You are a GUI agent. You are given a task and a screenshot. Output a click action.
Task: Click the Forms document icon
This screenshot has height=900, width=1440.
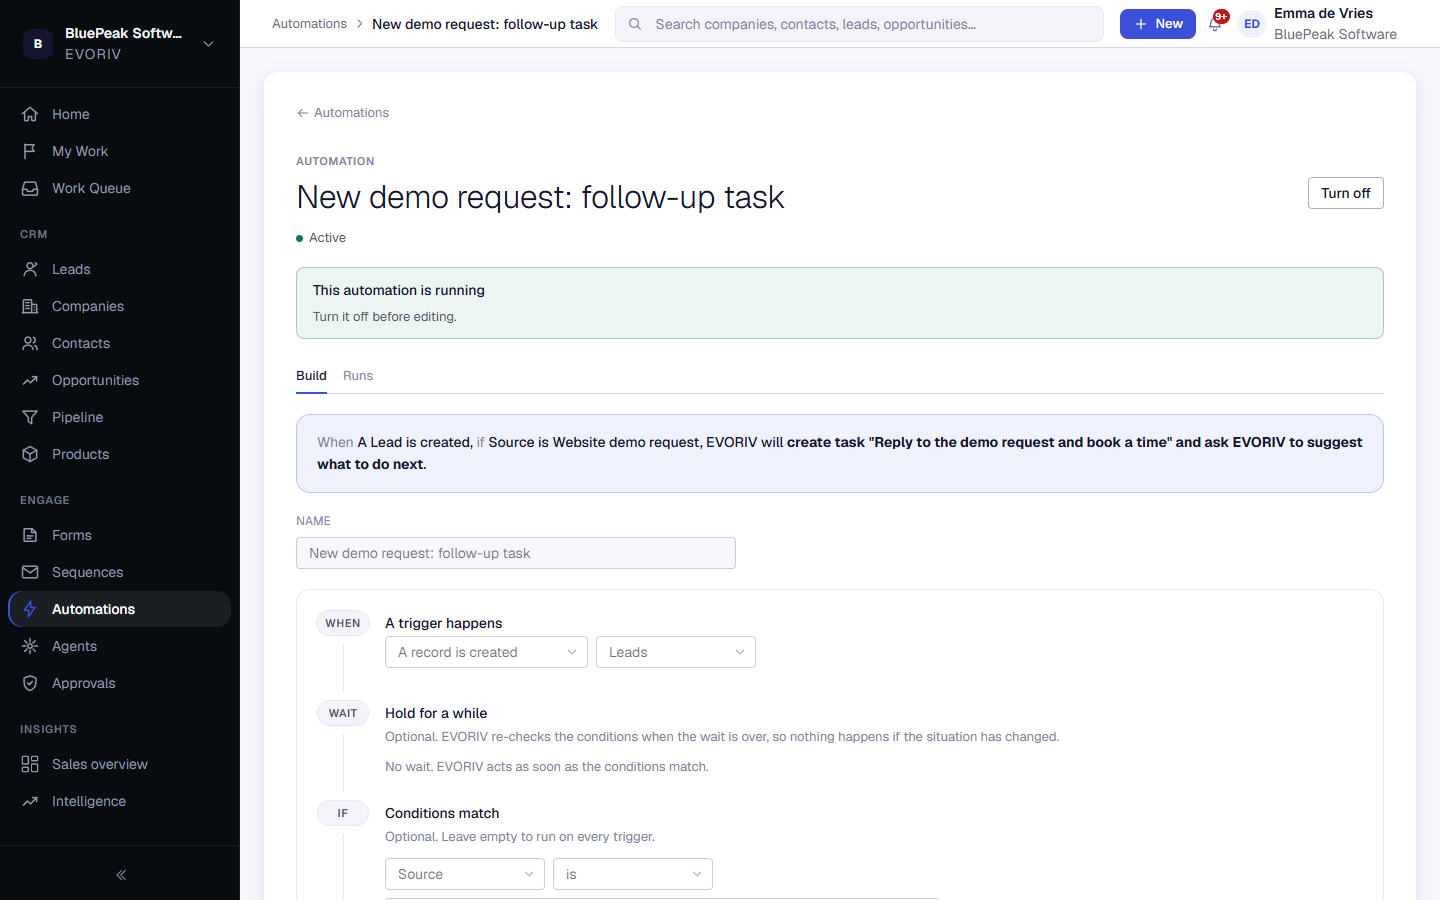pos(30,535)
